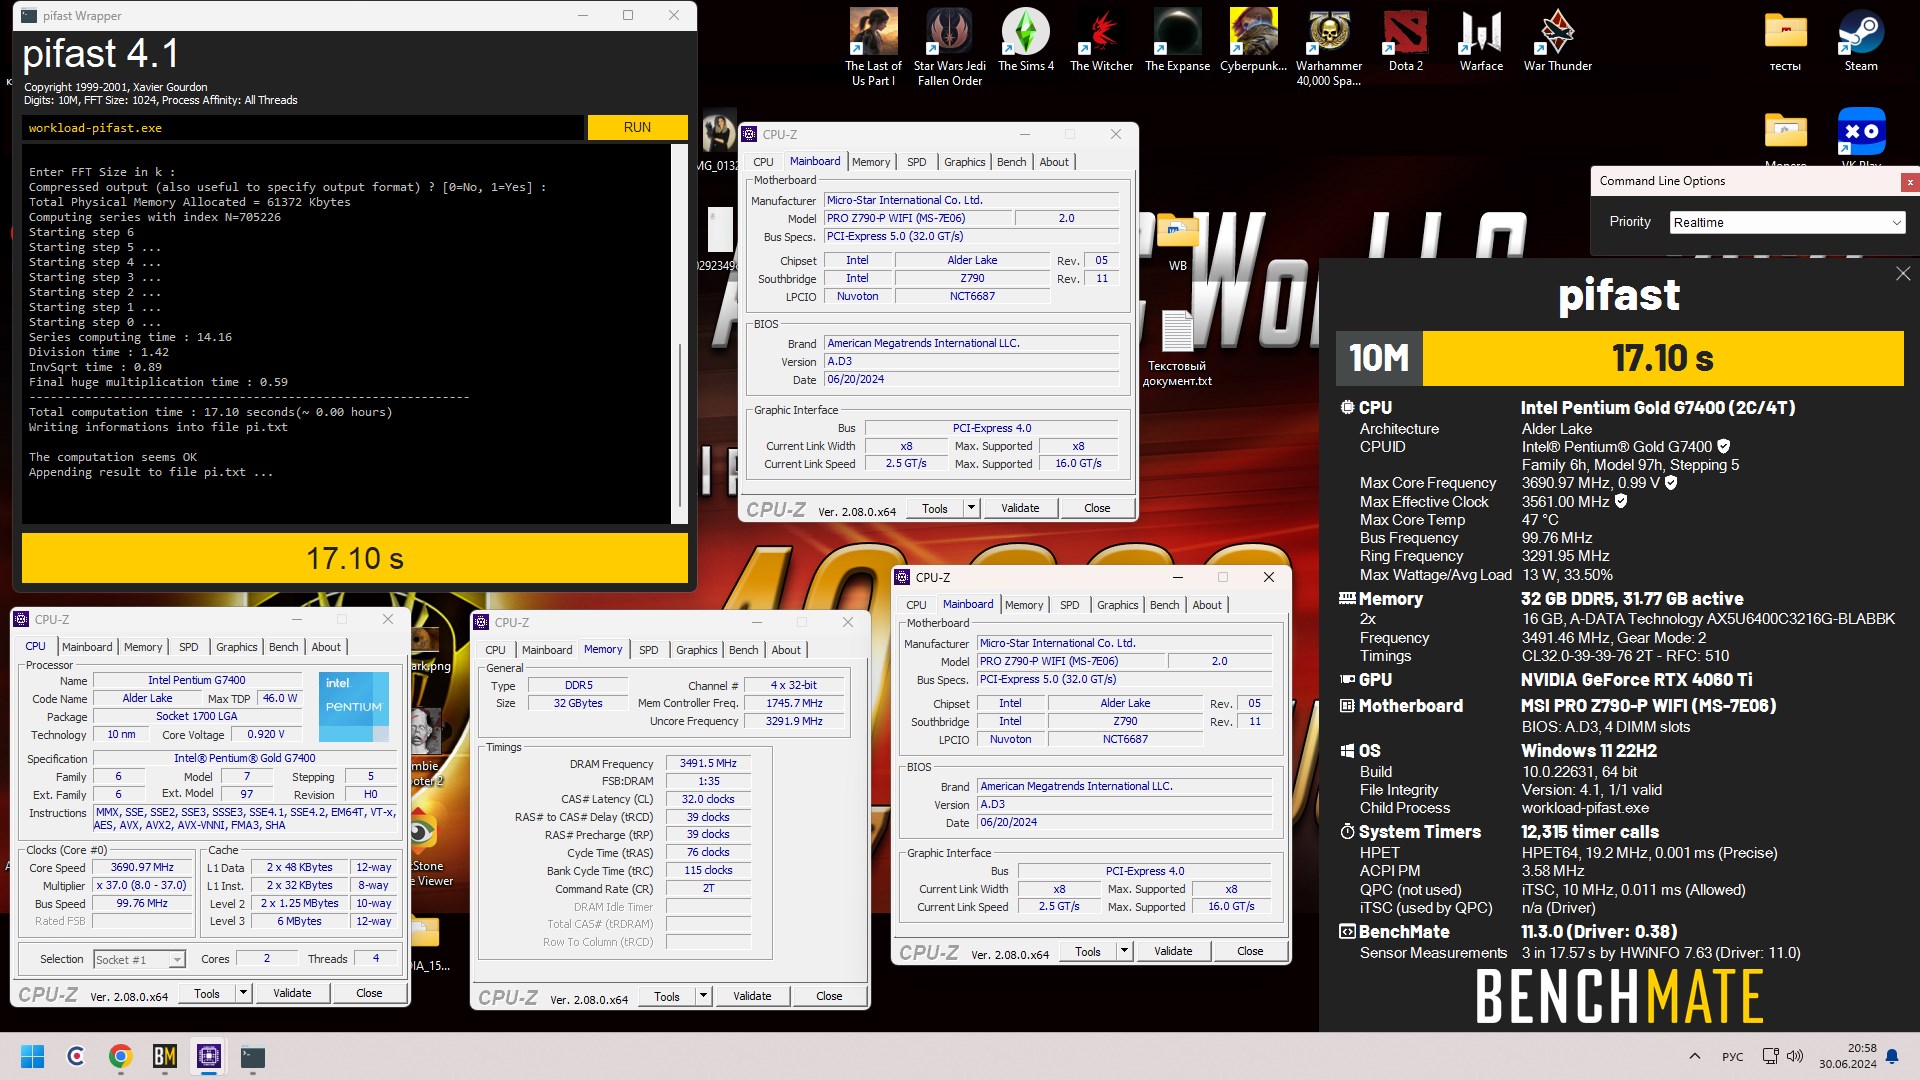Switch to Bench tab in top CPU-Z window

(1011, 162)
